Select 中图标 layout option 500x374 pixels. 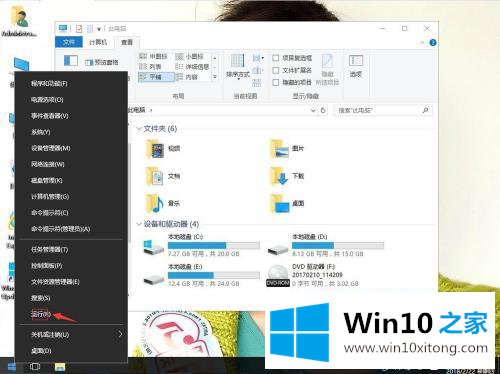[153, 56]
